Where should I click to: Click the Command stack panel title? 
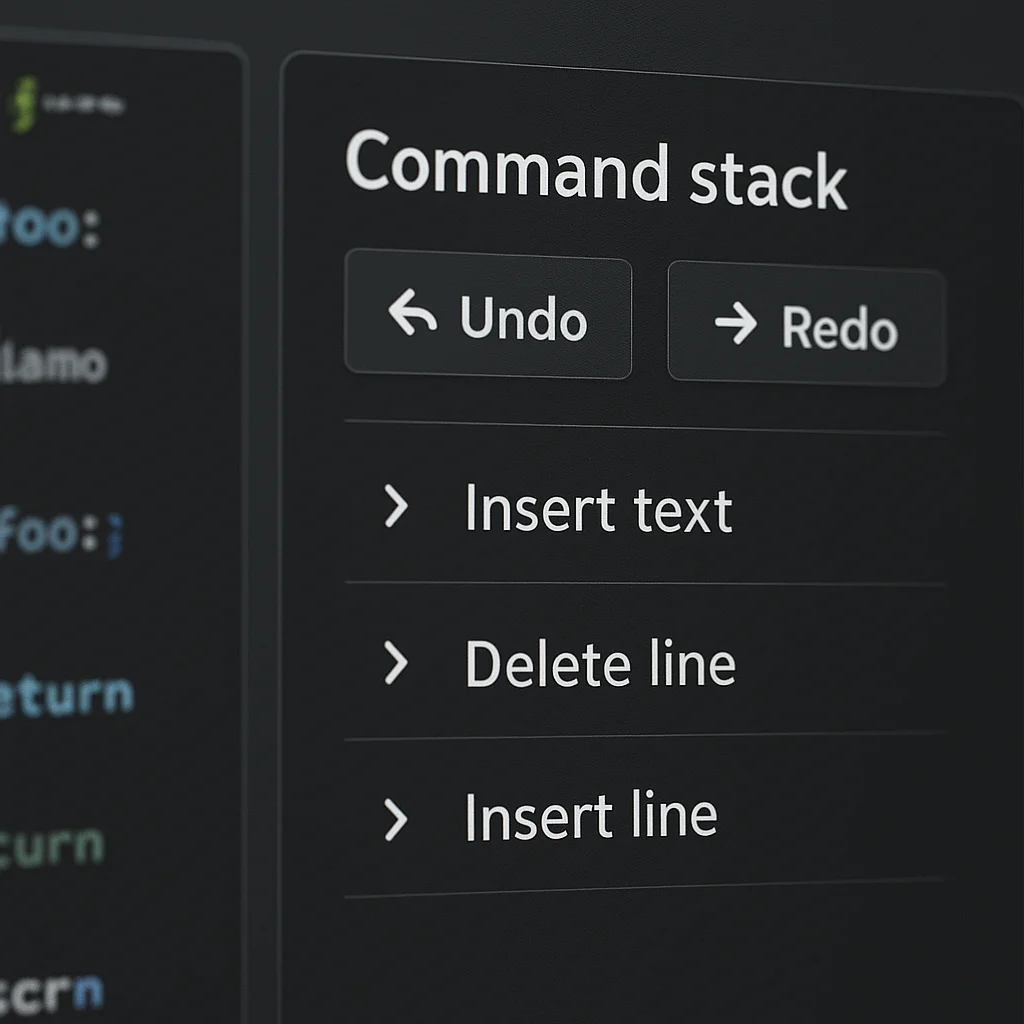(x=596, y=172)
